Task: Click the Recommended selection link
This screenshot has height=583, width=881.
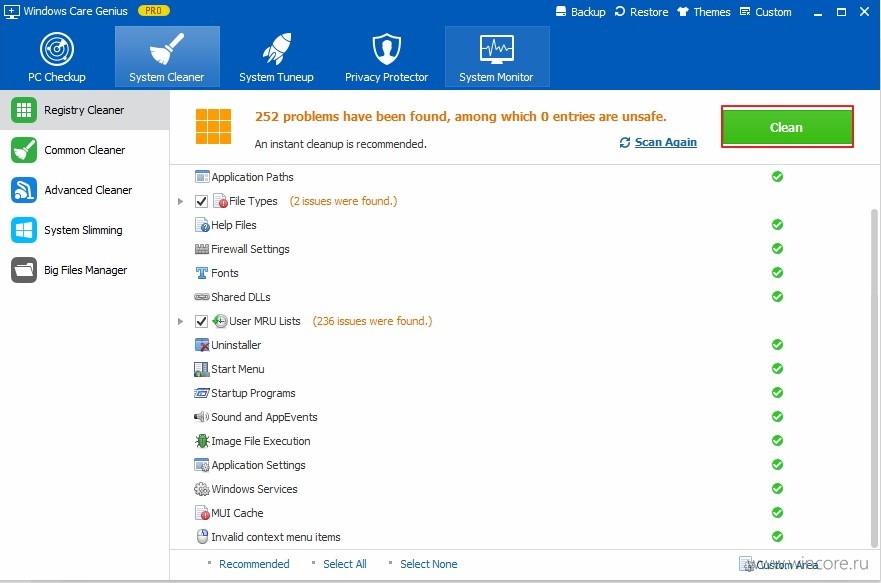Action: (254, 564)
